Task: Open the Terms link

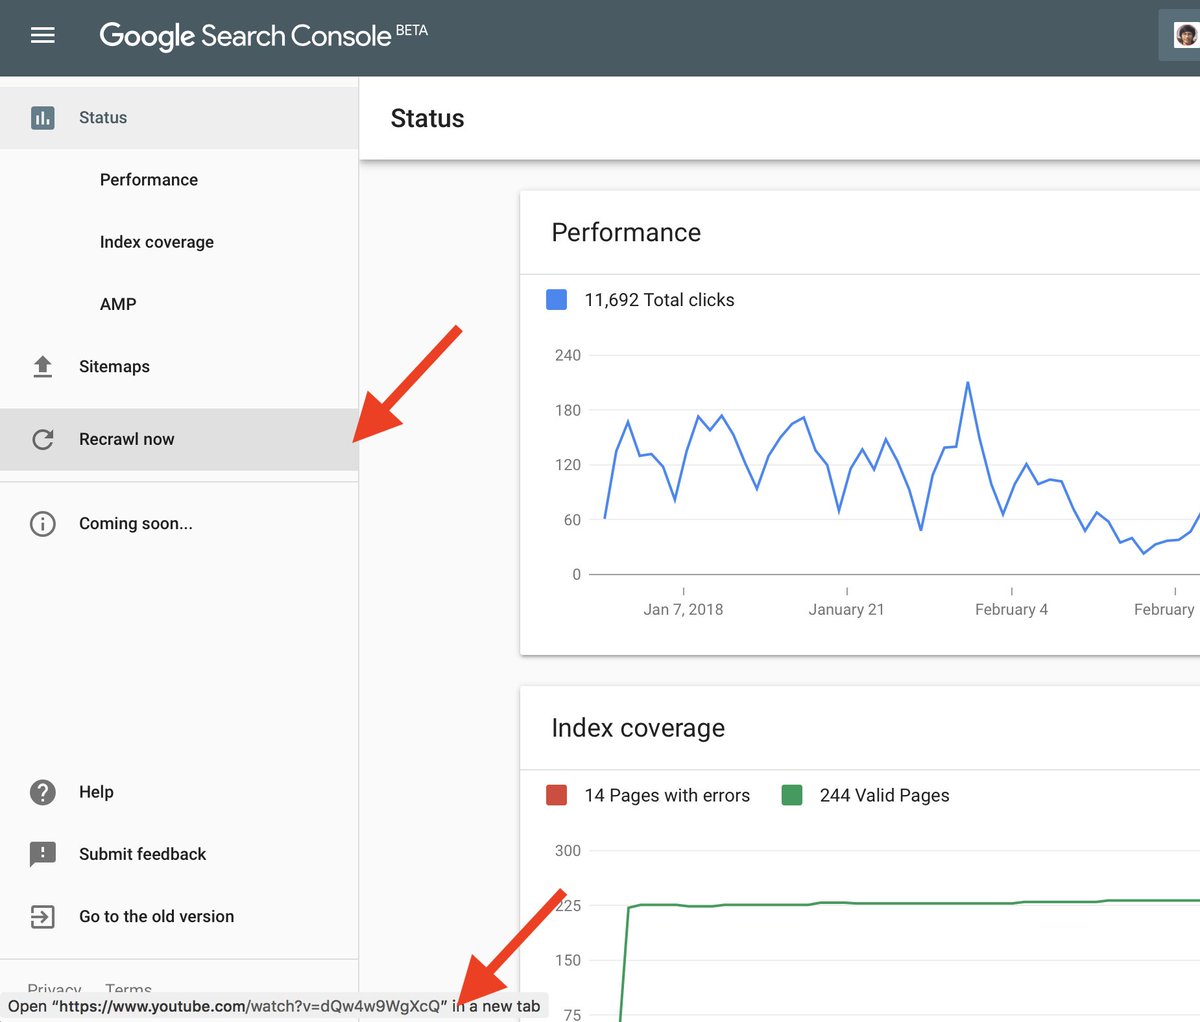Action: point(128,989)
